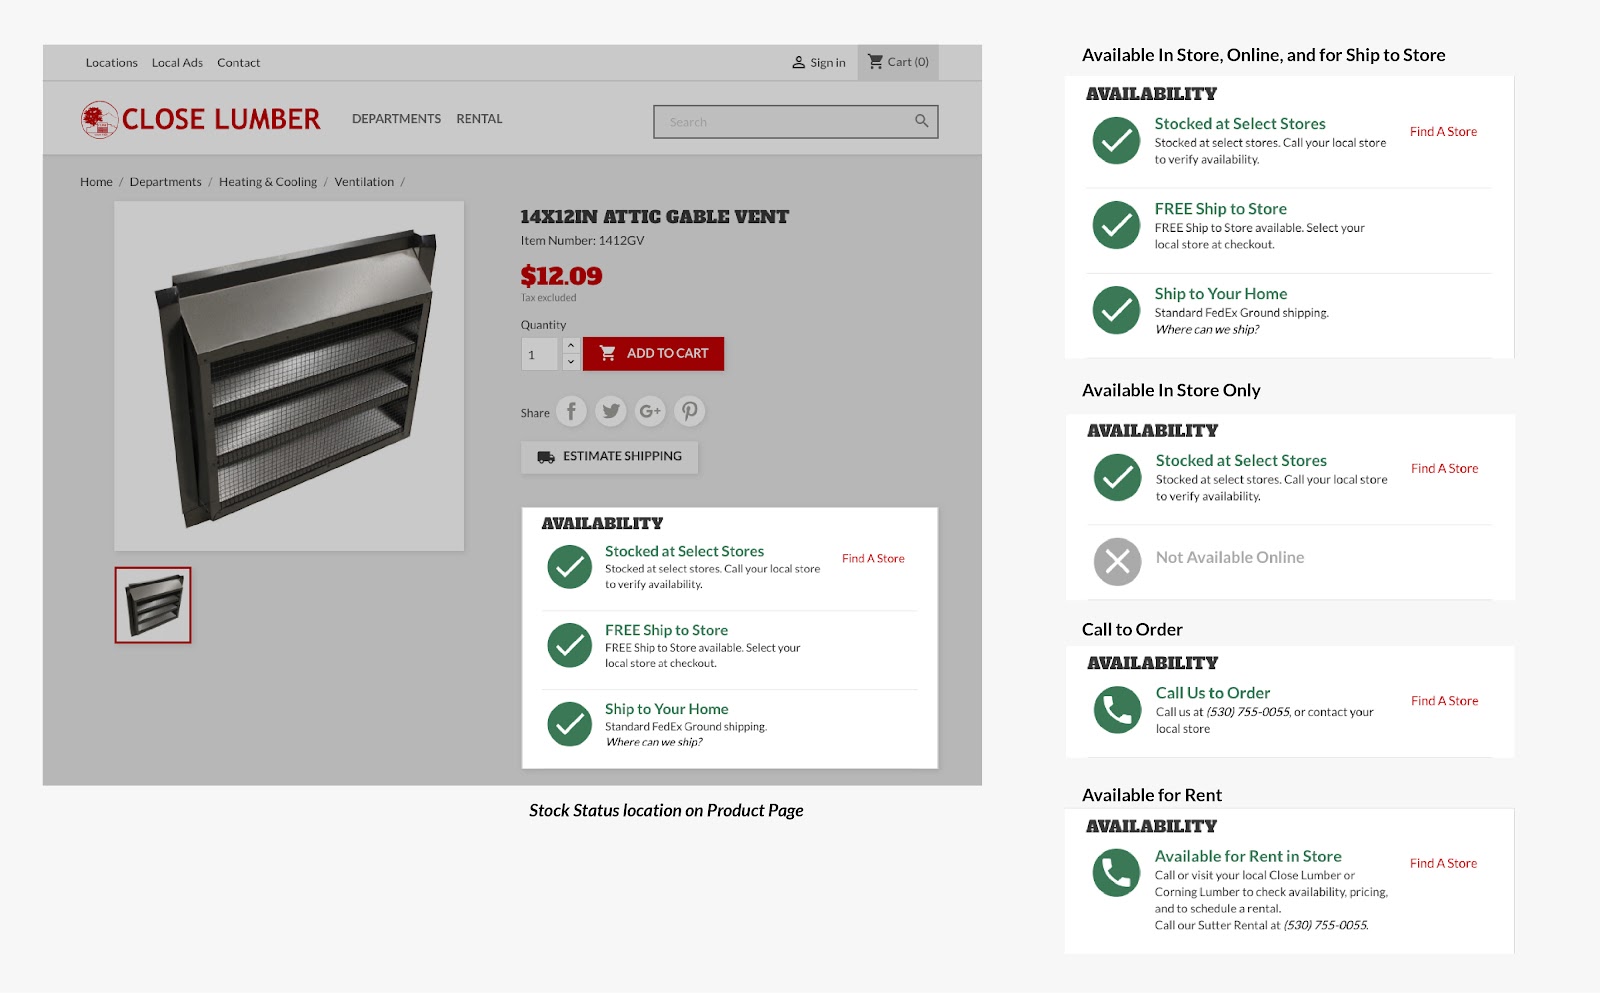This screenshot has height=993, width=1600.
Task: Share product on Google Plus
Action: click(x=650, y=411)
